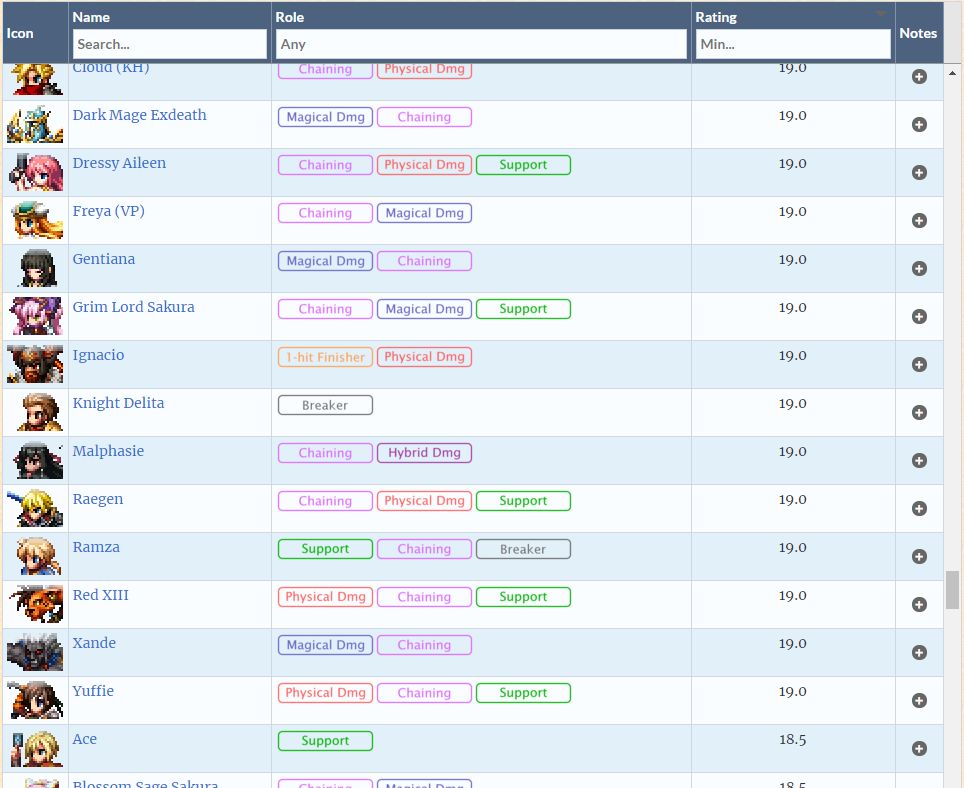This screenshot has height=788, width=964.
Task: Click Breaker tag in Knight Delita row
Action: (x=325, y=405)
